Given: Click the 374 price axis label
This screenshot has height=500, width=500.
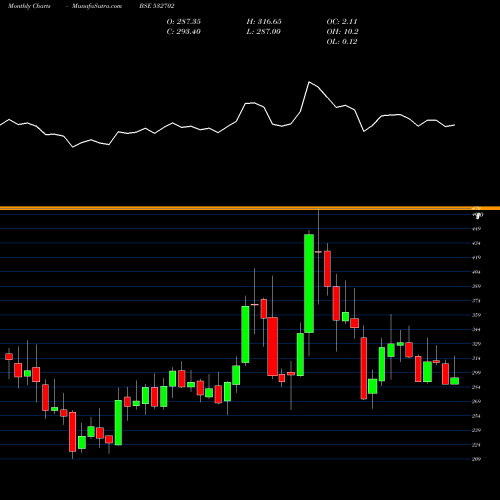Looking at the screenshot, I should point(477,301).
